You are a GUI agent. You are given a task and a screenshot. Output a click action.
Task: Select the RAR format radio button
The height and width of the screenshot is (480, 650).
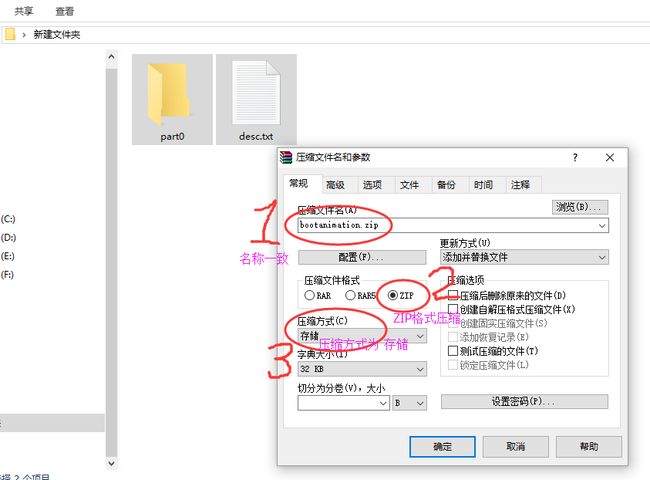pos(309,296)
